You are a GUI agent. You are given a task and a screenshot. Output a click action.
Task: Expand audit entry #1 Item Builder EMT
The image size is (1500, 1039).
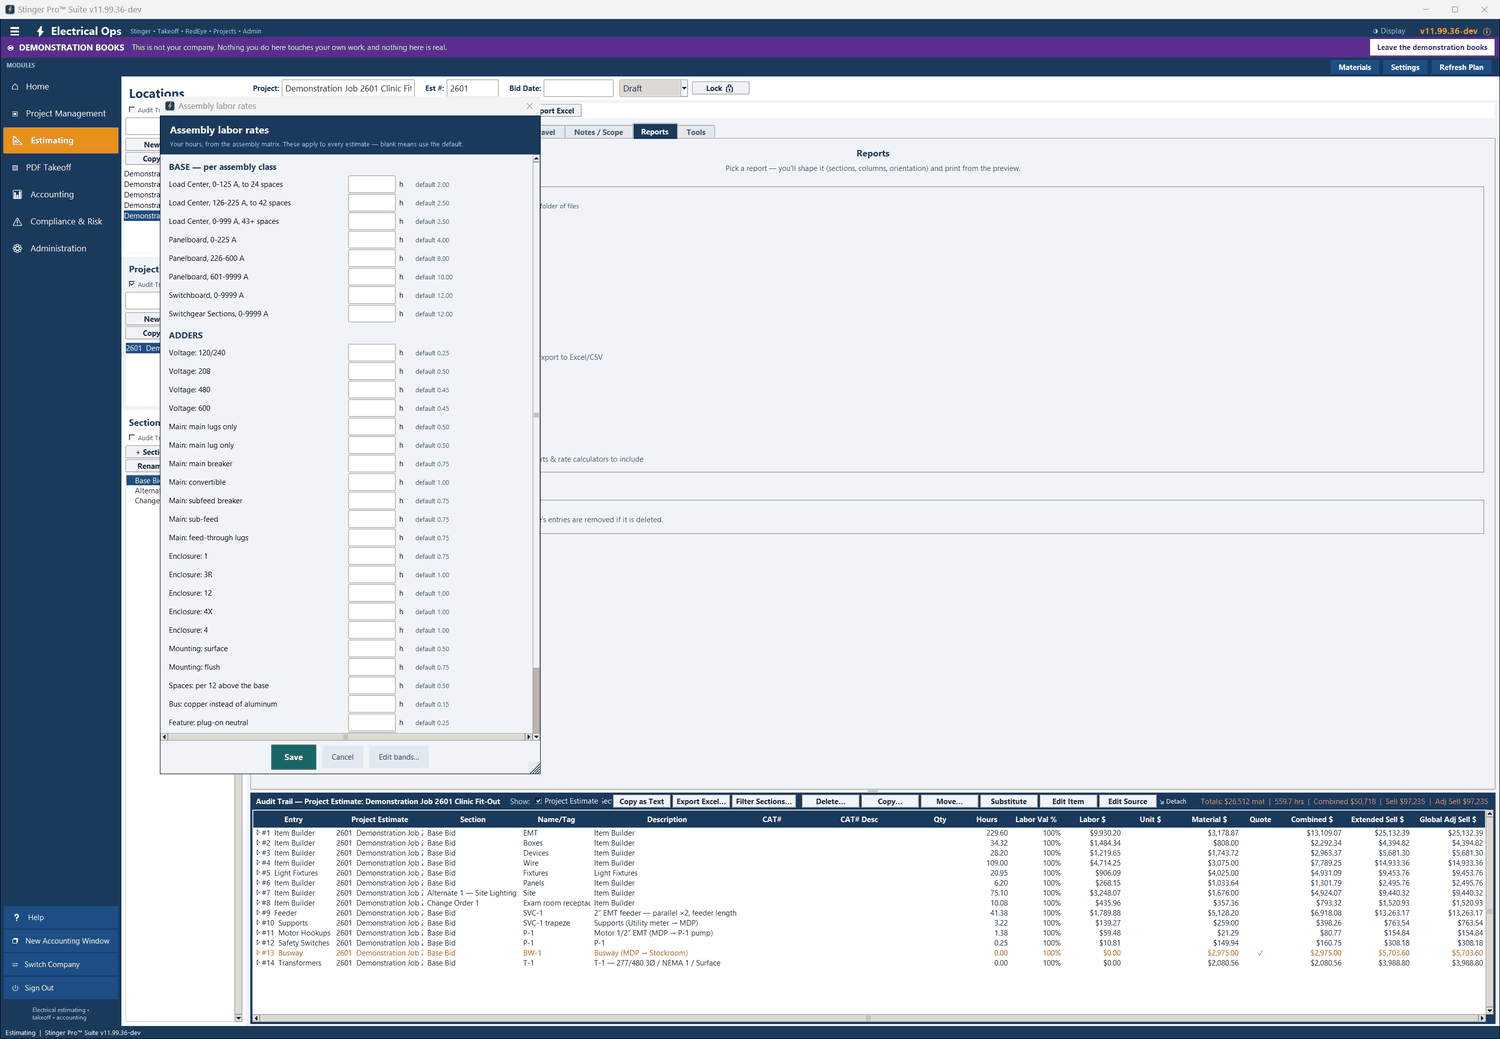click(258, 833)
